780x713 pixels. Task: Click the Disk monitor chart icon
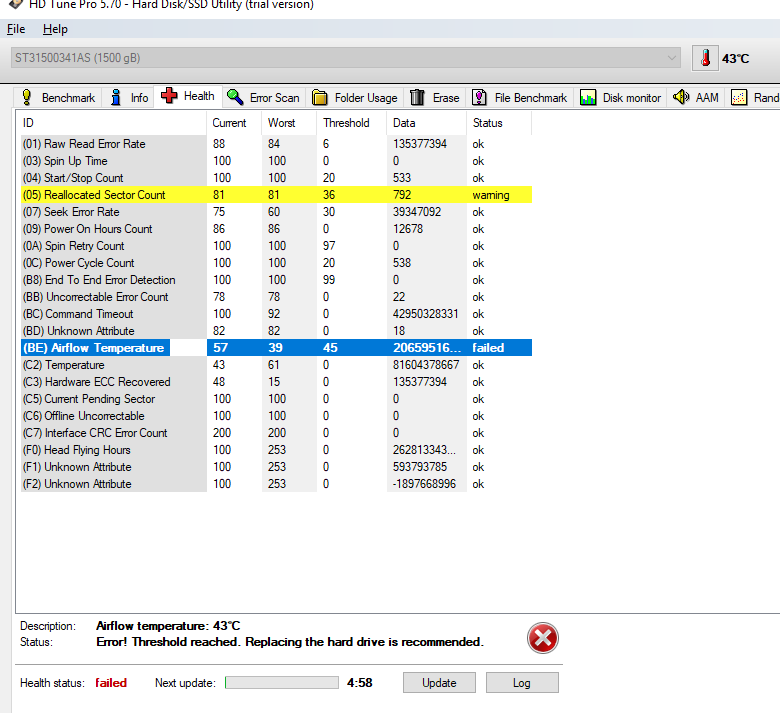click(588, 98)
